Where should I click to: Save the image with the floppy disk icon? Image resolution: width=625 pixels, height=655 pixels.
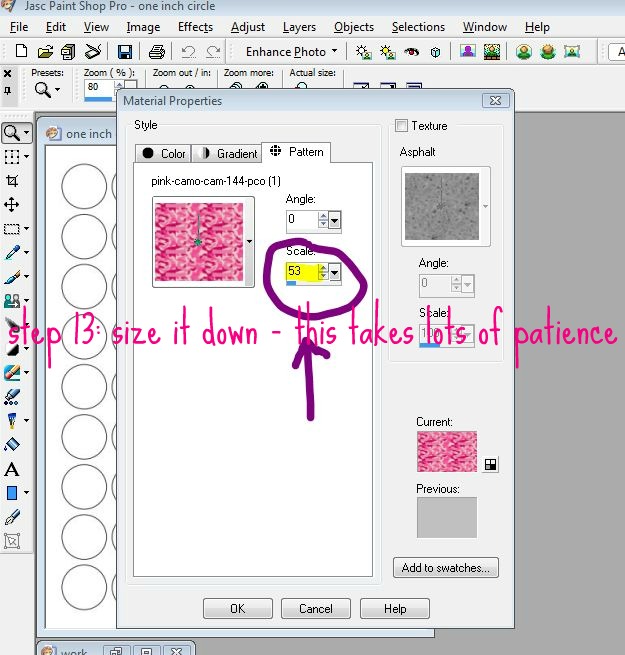124,52
